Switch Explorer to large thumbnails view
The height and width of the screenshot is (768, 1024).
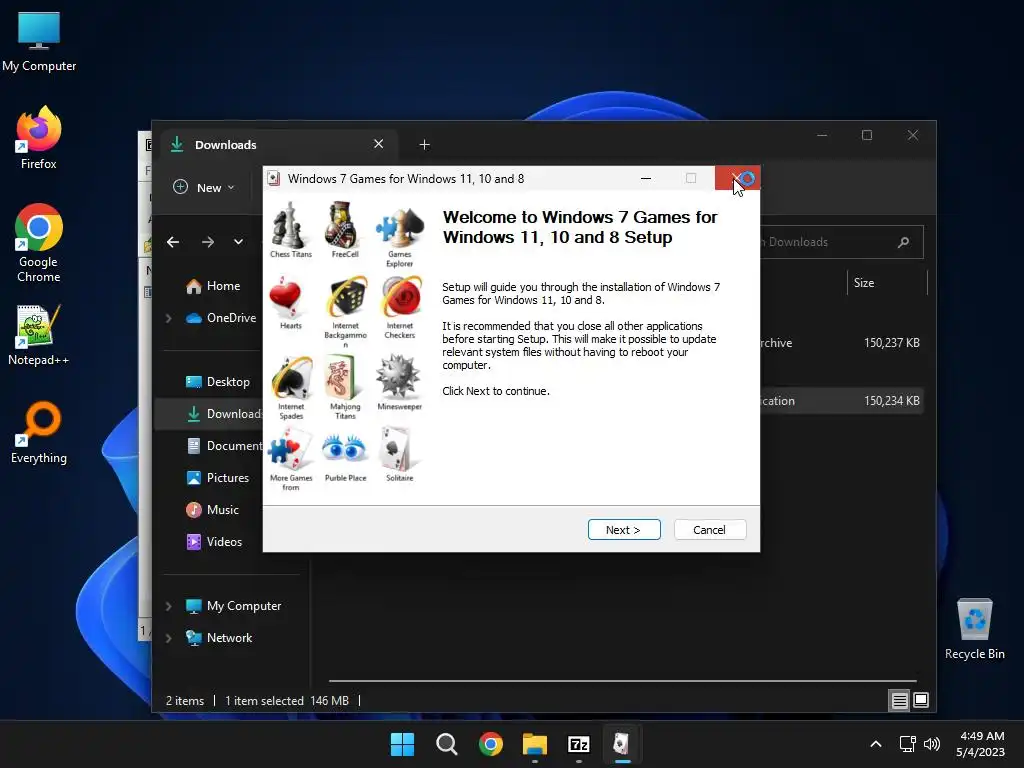click(x=921, y=701)
